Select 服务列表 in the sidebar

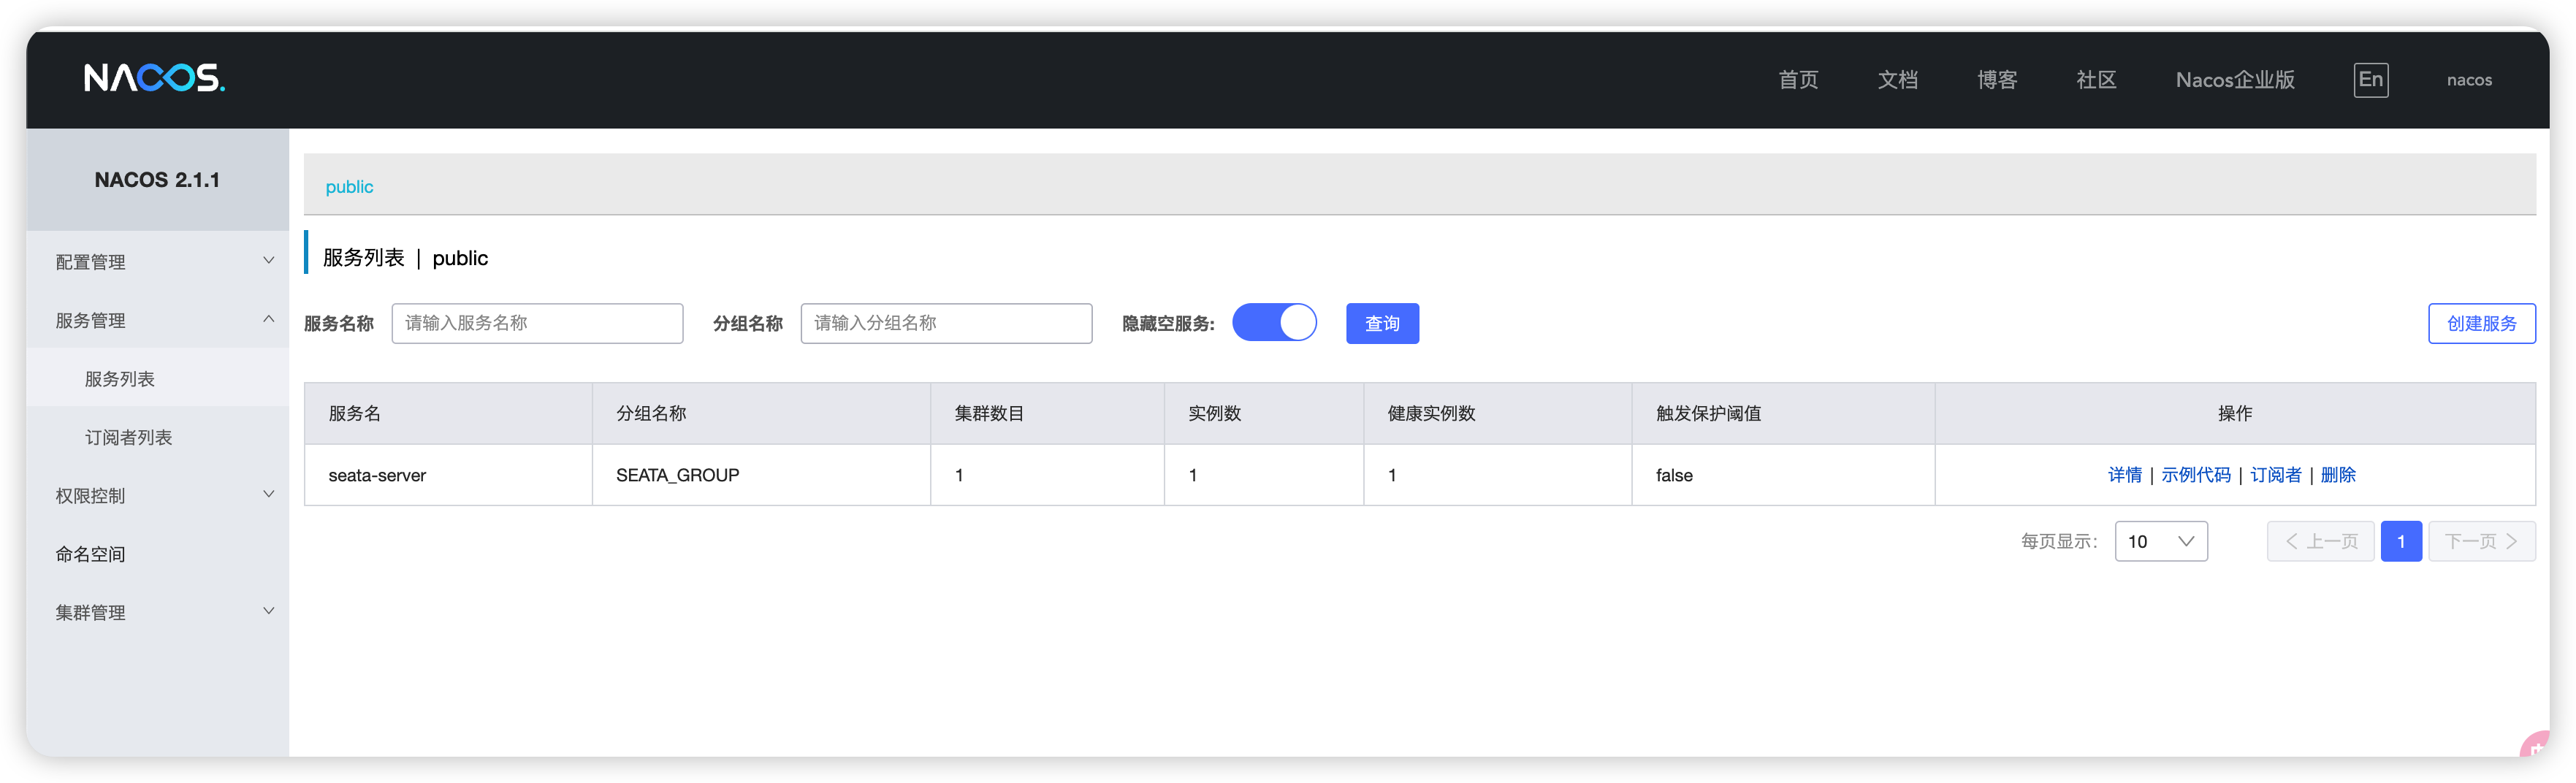120,379
